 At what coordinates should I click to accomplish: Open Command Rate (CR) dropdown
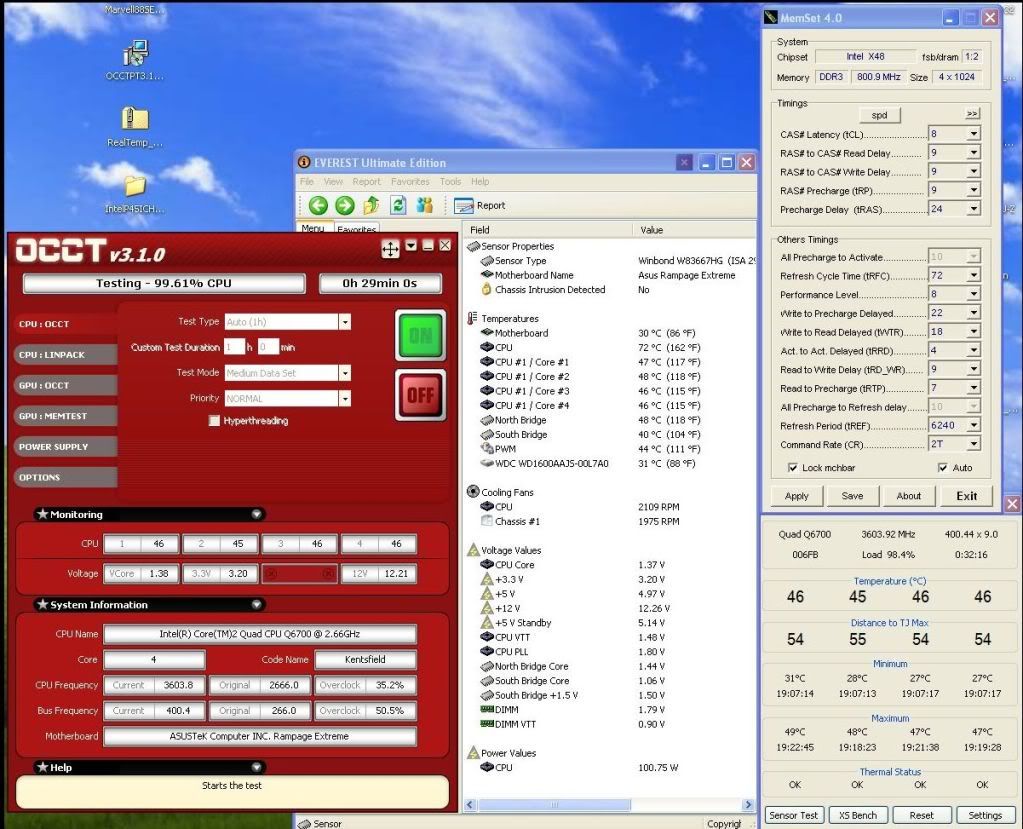[973, 444]
